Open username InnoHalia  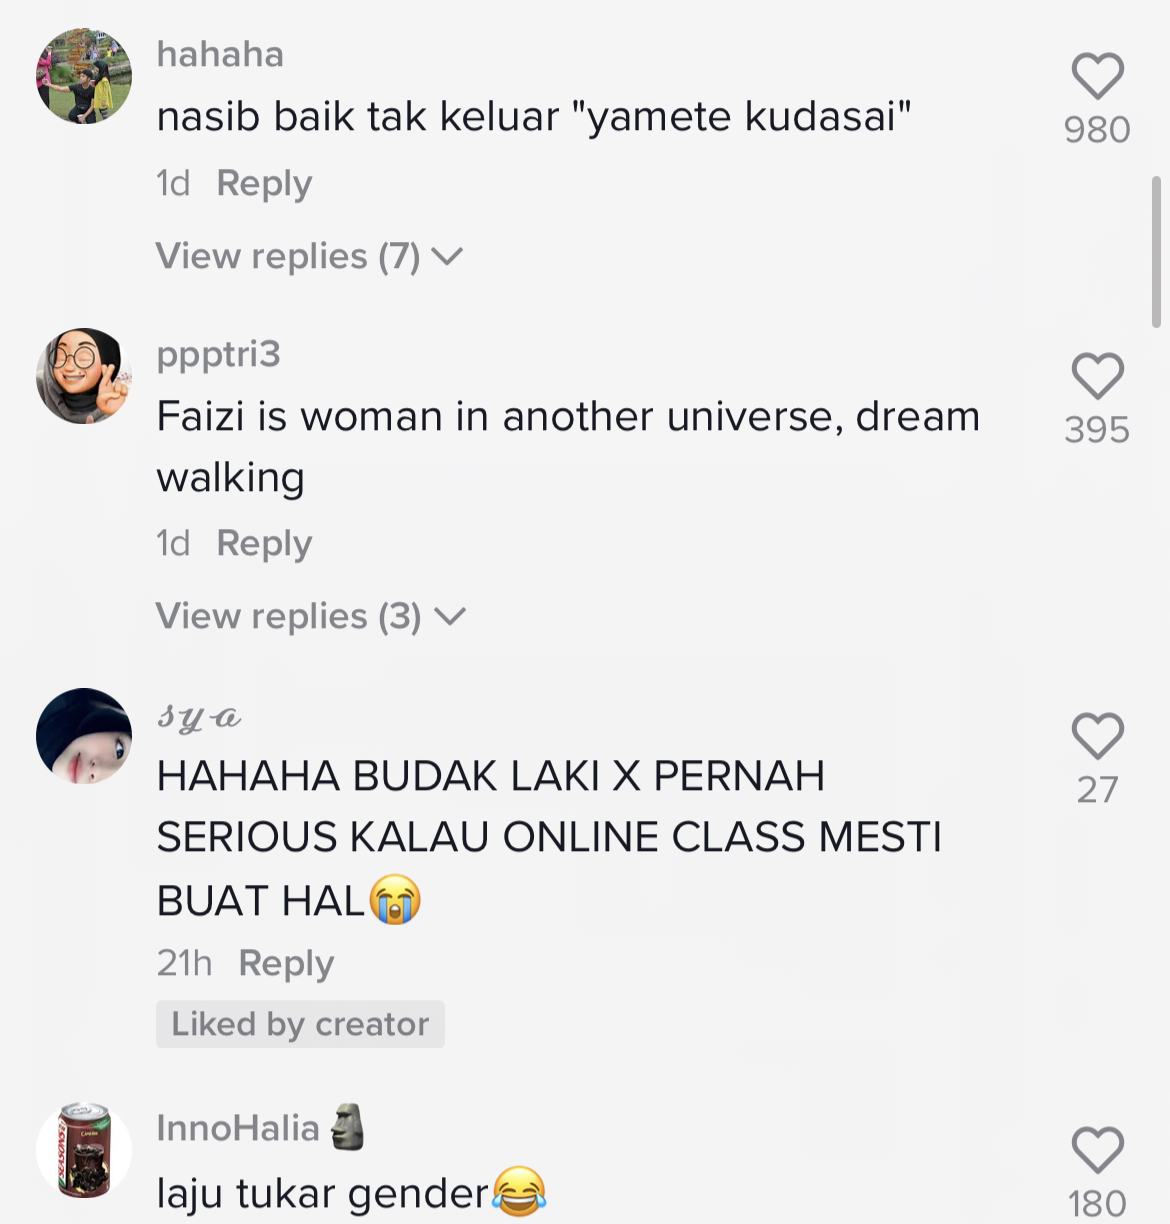tap(238, 1129)
